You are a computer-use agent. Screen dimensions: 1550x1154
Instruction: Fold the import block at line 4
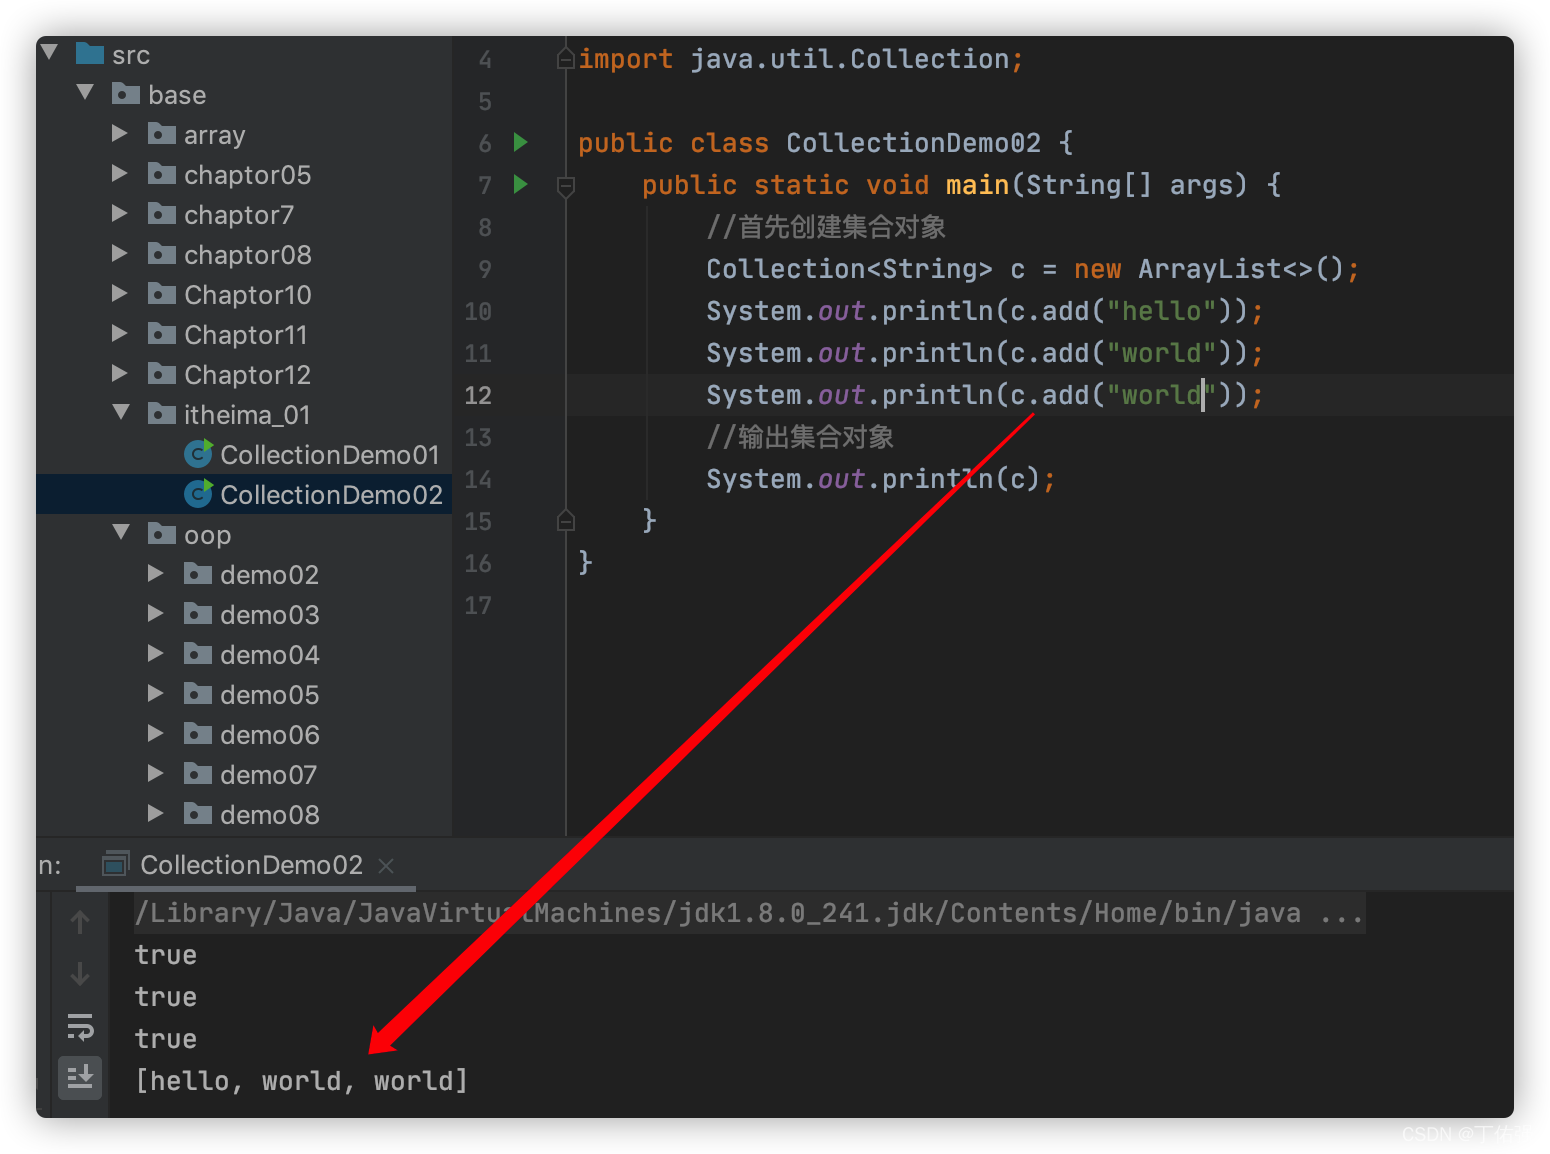pos(566,59)
